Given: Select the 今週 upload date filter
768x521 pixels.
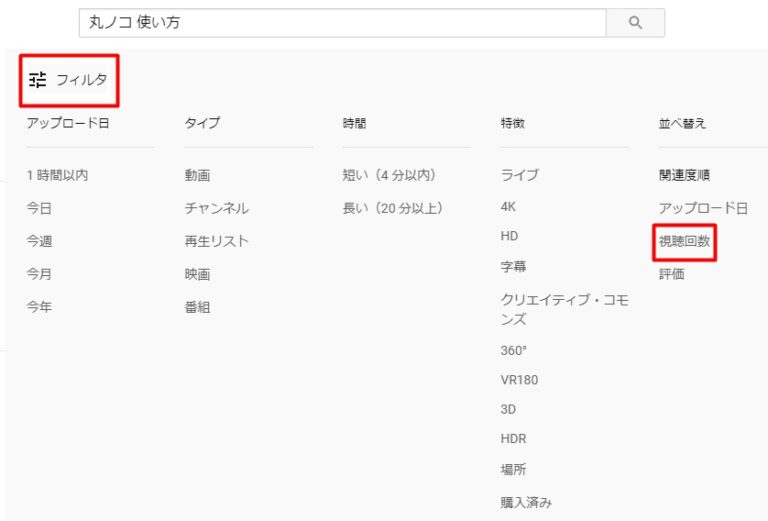Looking at the screenshot, I should coord(39,241).
